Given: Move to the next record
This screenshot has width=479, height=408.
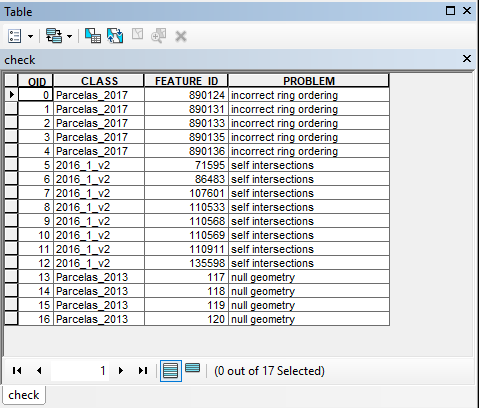Looking at the screenshot, I should [121, 370].
